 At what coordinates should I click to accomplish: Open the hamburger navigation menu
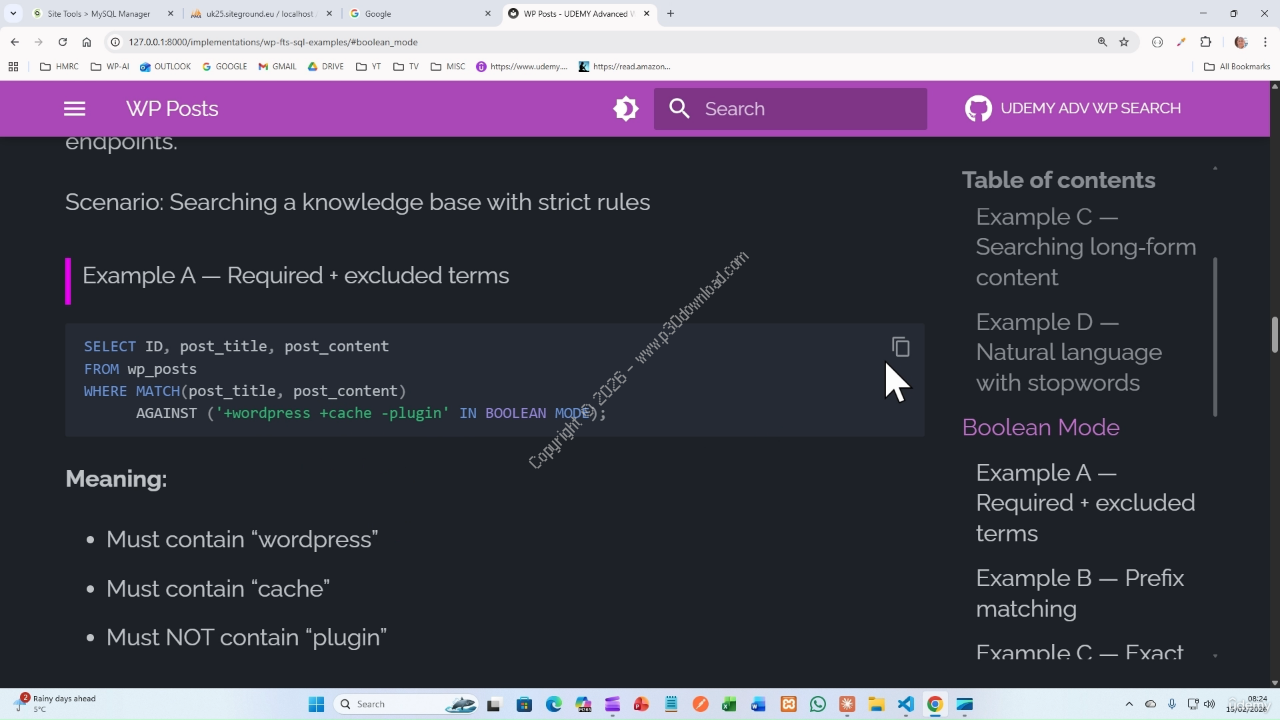74,109
